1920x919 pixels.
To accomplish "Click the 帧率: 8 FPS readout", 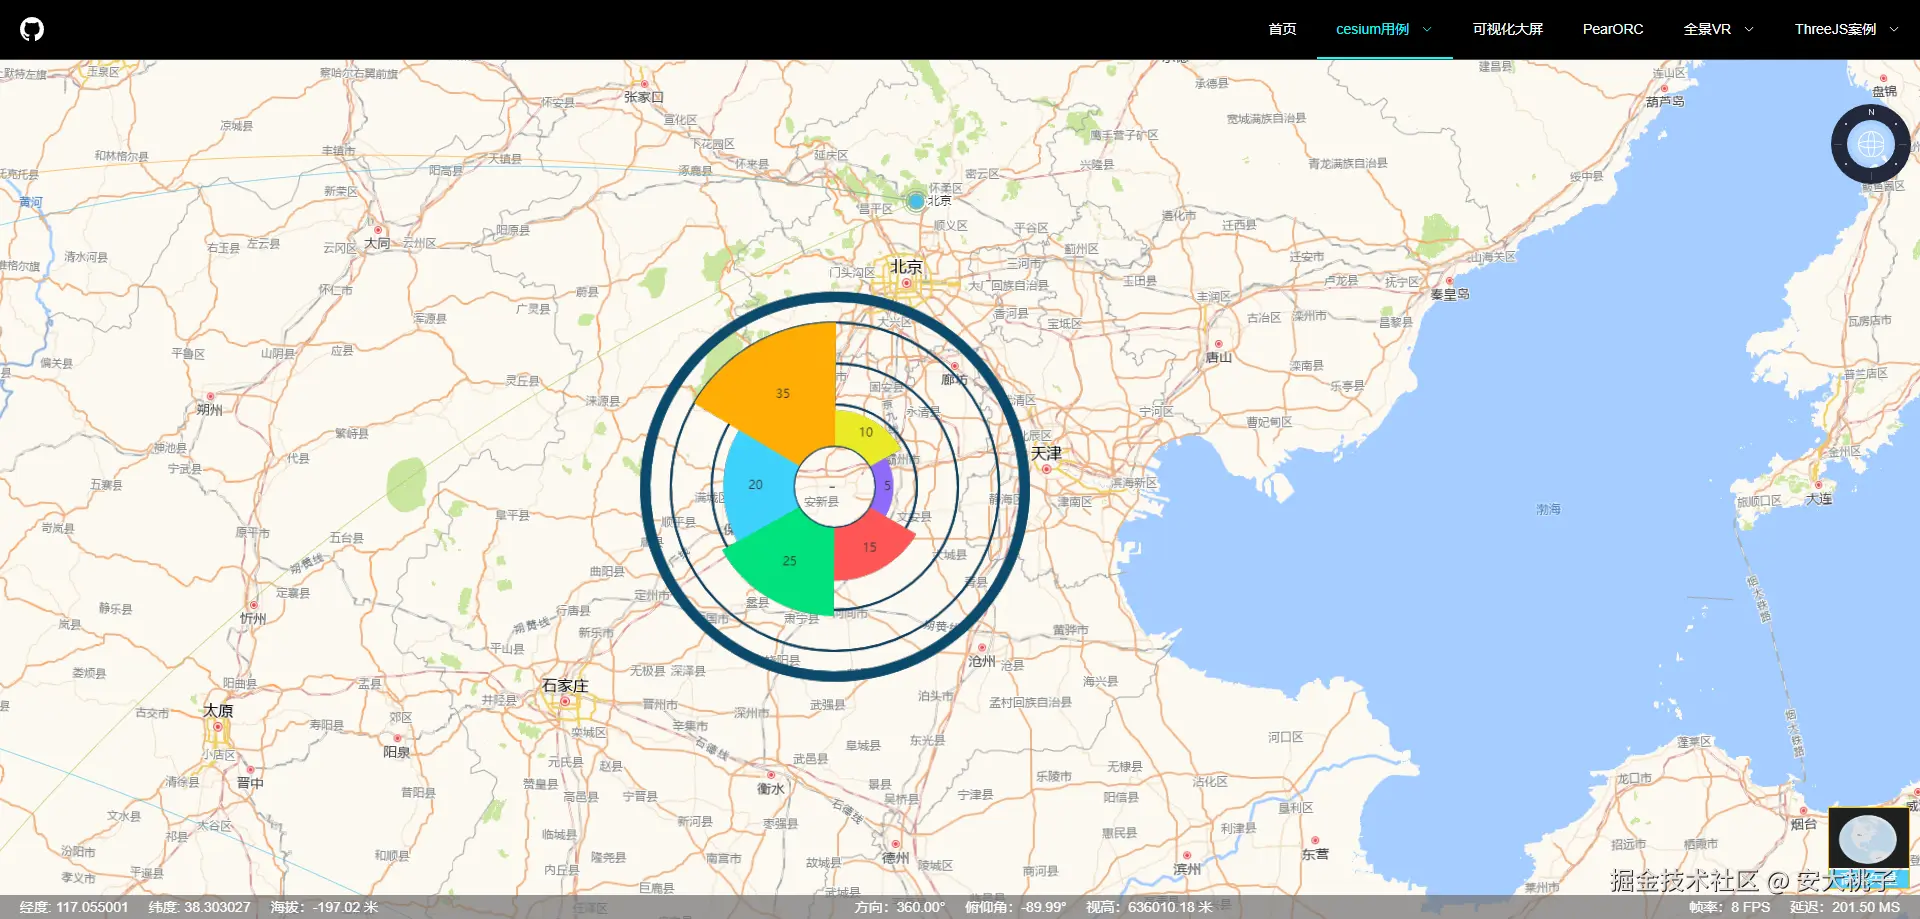I will coord(1729,907).
